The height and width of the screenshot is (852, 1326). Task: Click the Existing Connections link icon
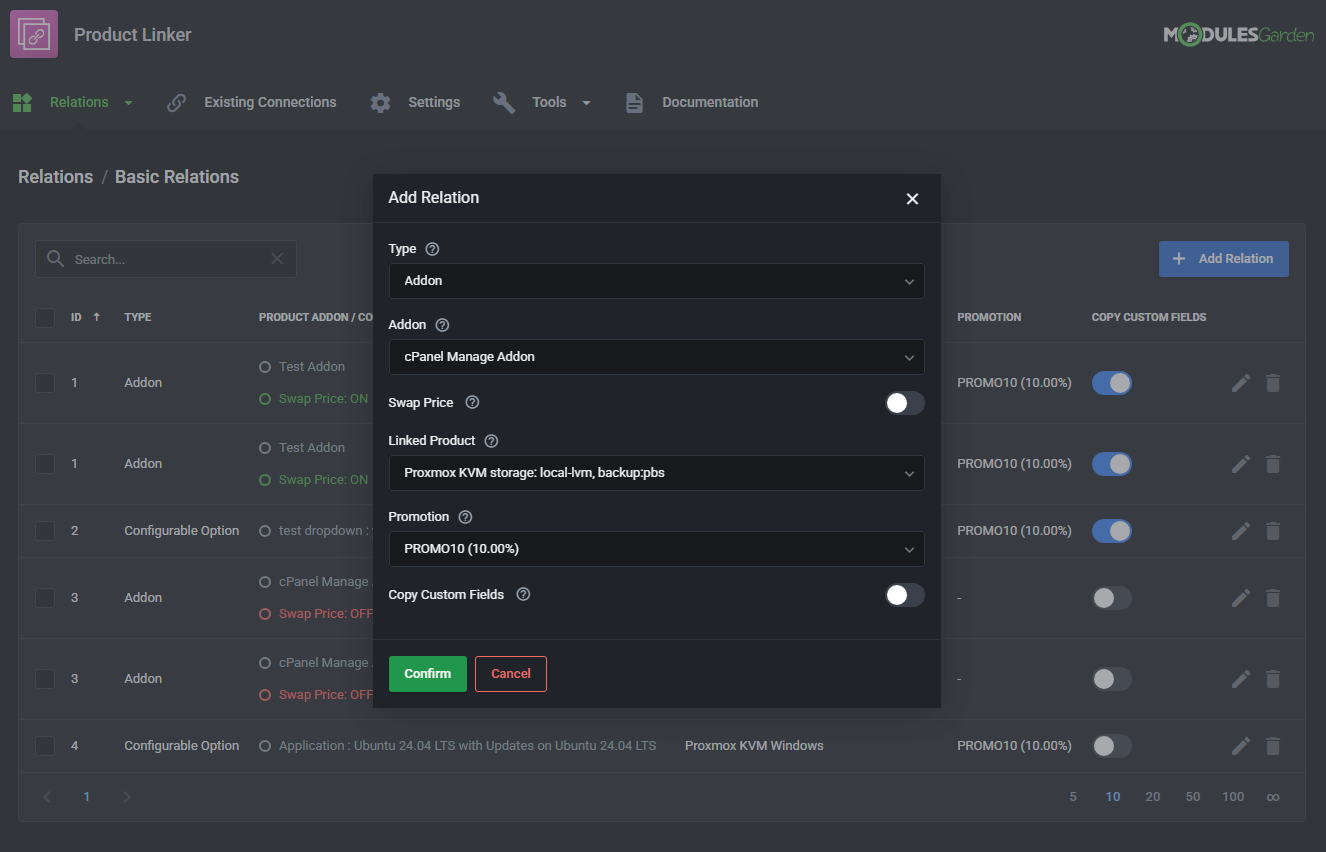[x=177, y=102]
